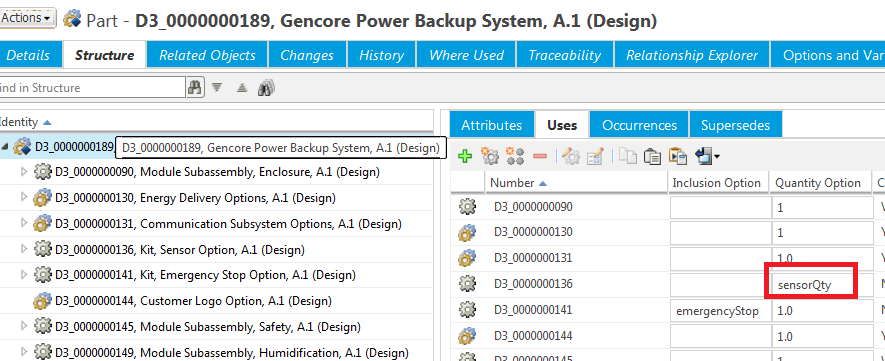Expand D3_0000000131 Communication Subsystem node
885x361 pixels.
click(x=24, y=223)
